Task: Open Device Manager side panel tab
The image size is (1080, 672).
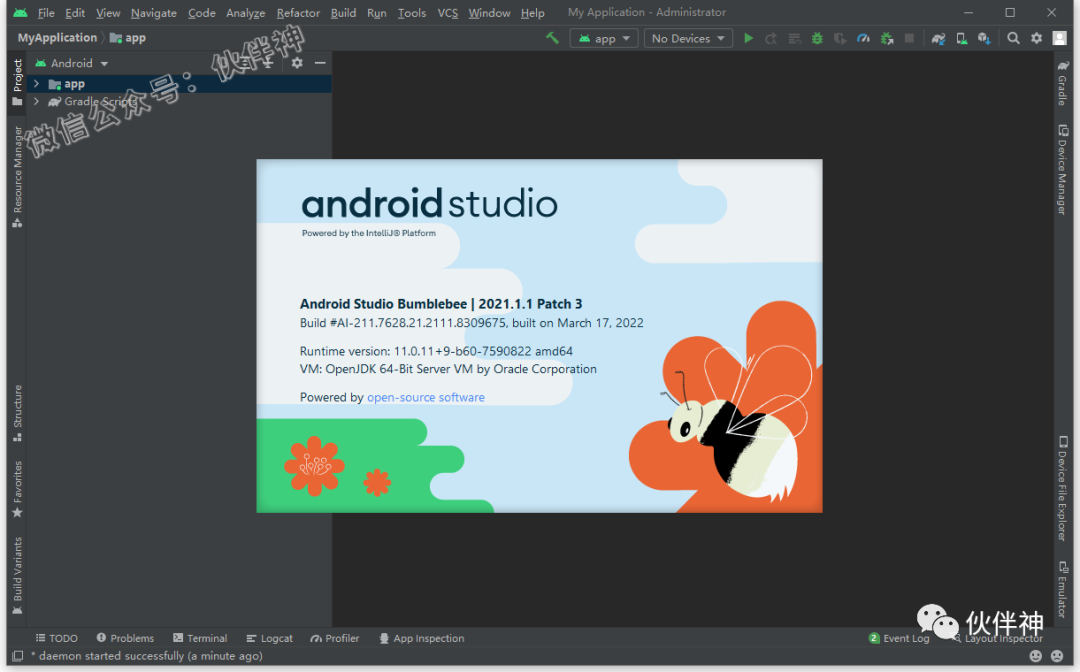Action: (1063, 170)
